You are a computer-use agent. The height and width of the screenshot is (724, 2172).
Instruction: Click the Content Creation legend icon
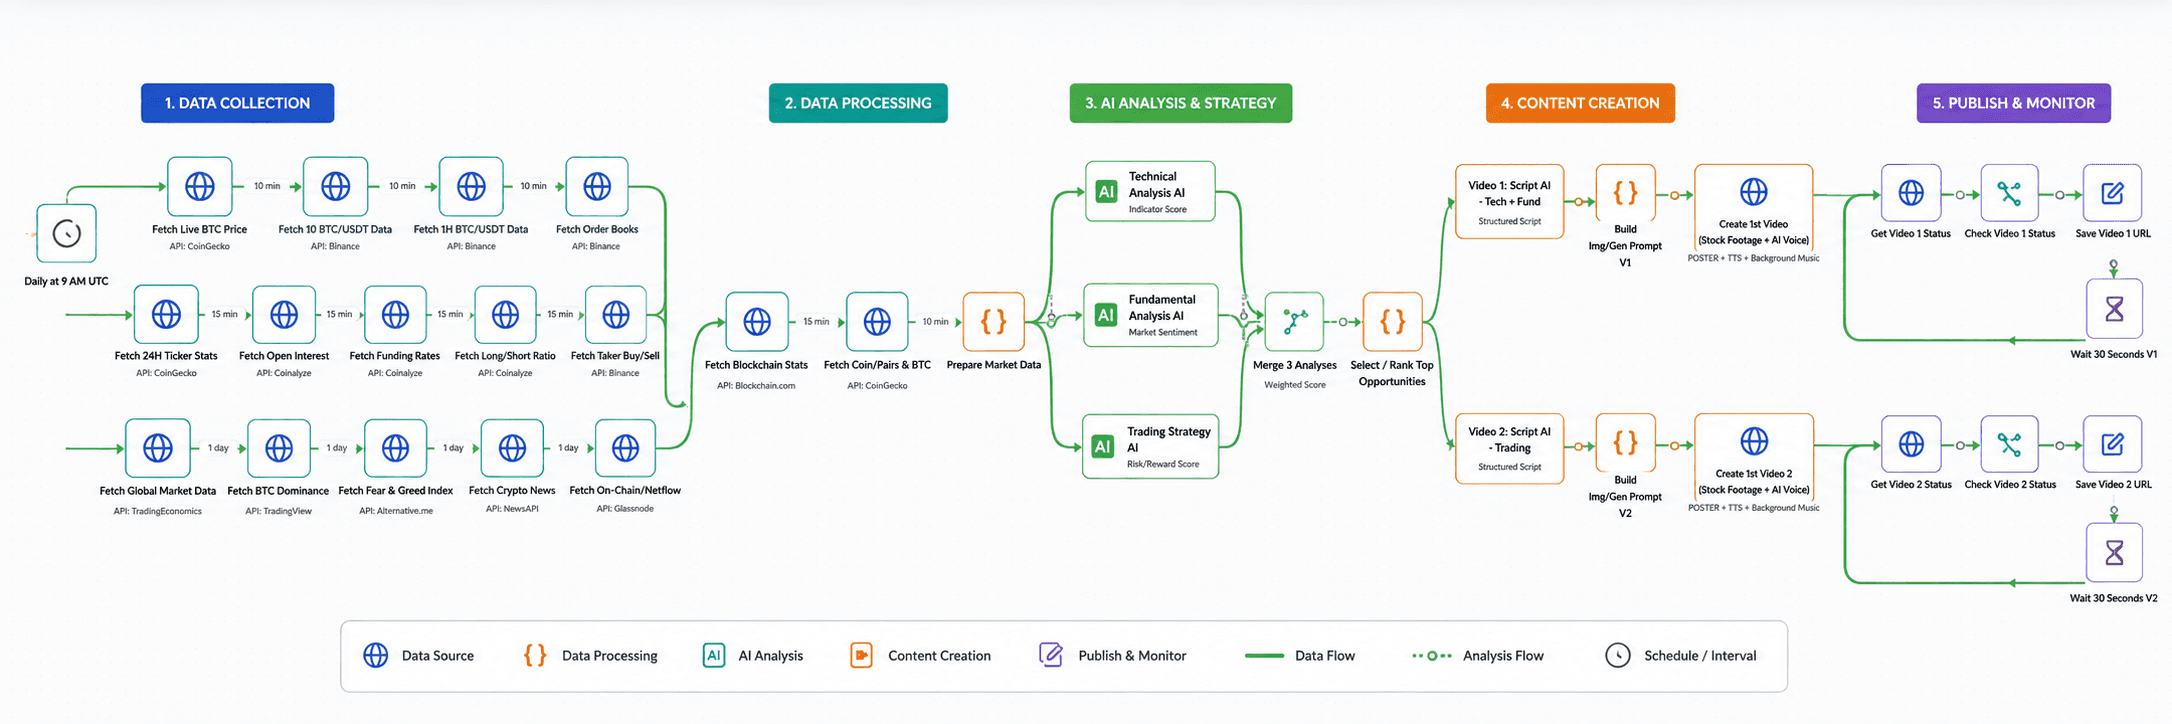point(861,655)
